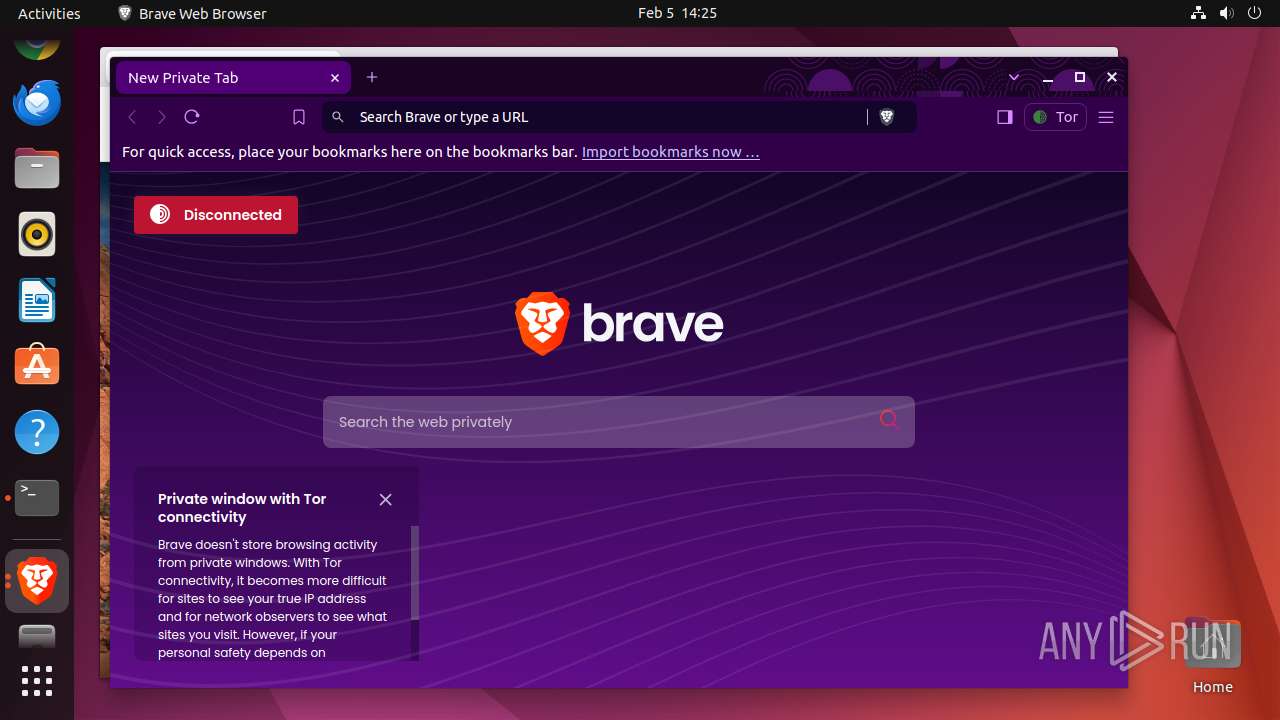Viewport: 1280px width, 720px height.
Task: Dismiss the Private window with Tor card
Action: (385, 499)
